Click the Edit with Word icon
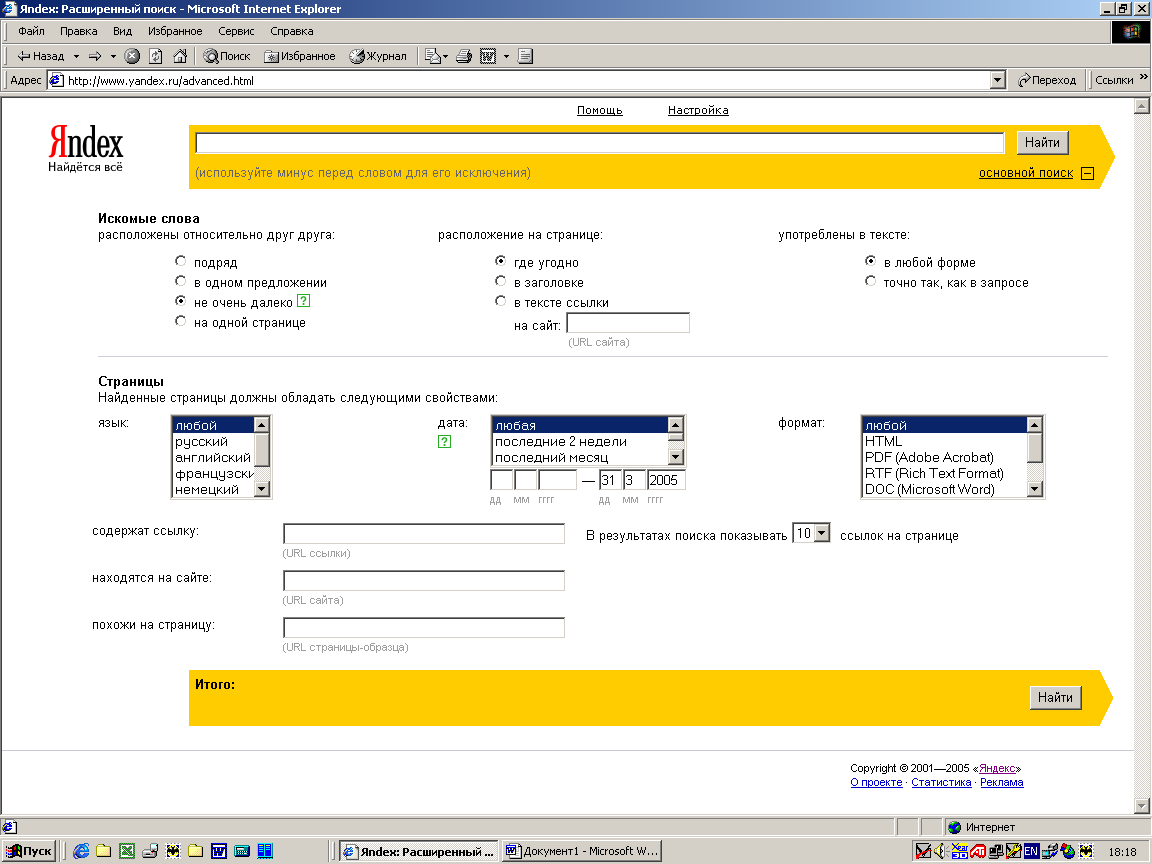Screen dimensions: 1152x864 (488, 56)
